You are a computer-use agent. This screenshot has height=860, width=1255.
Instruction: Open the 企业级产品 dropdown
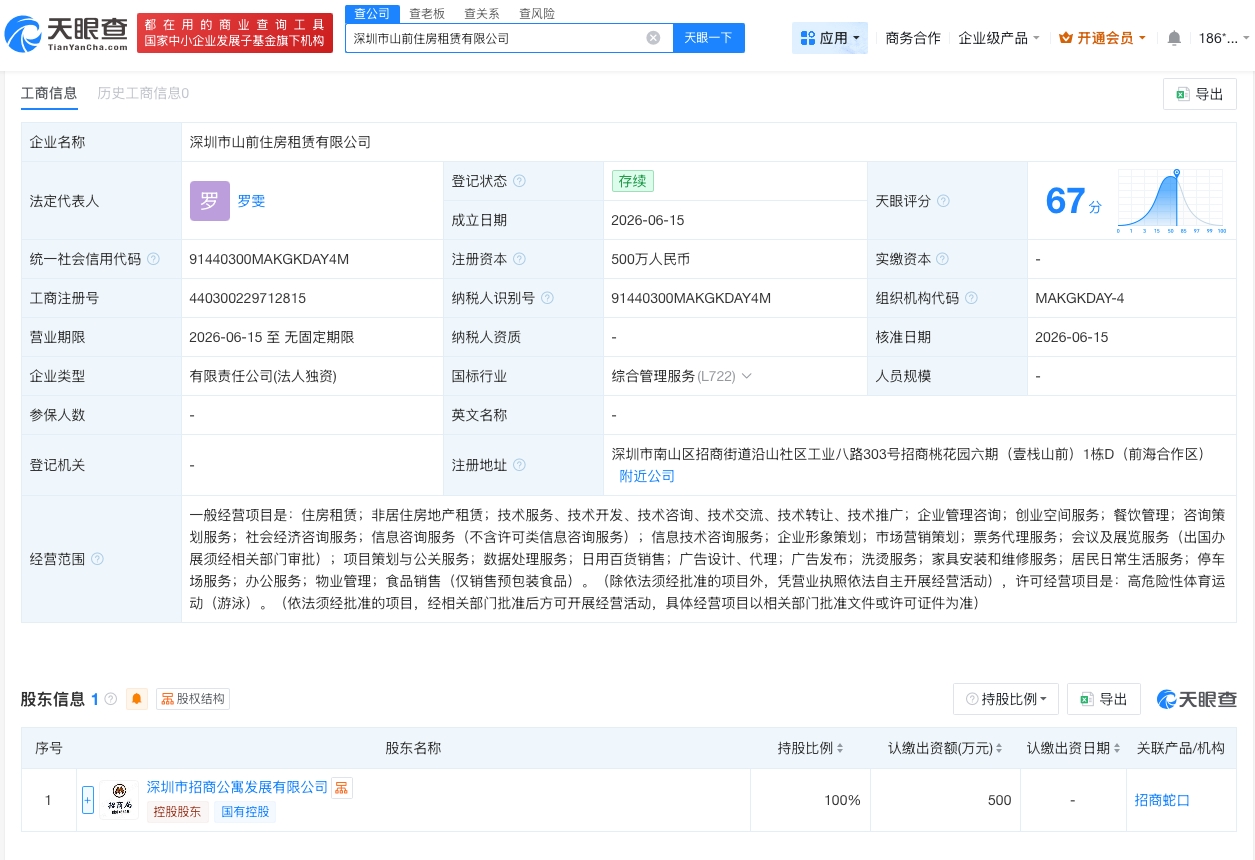coord(999,38)
